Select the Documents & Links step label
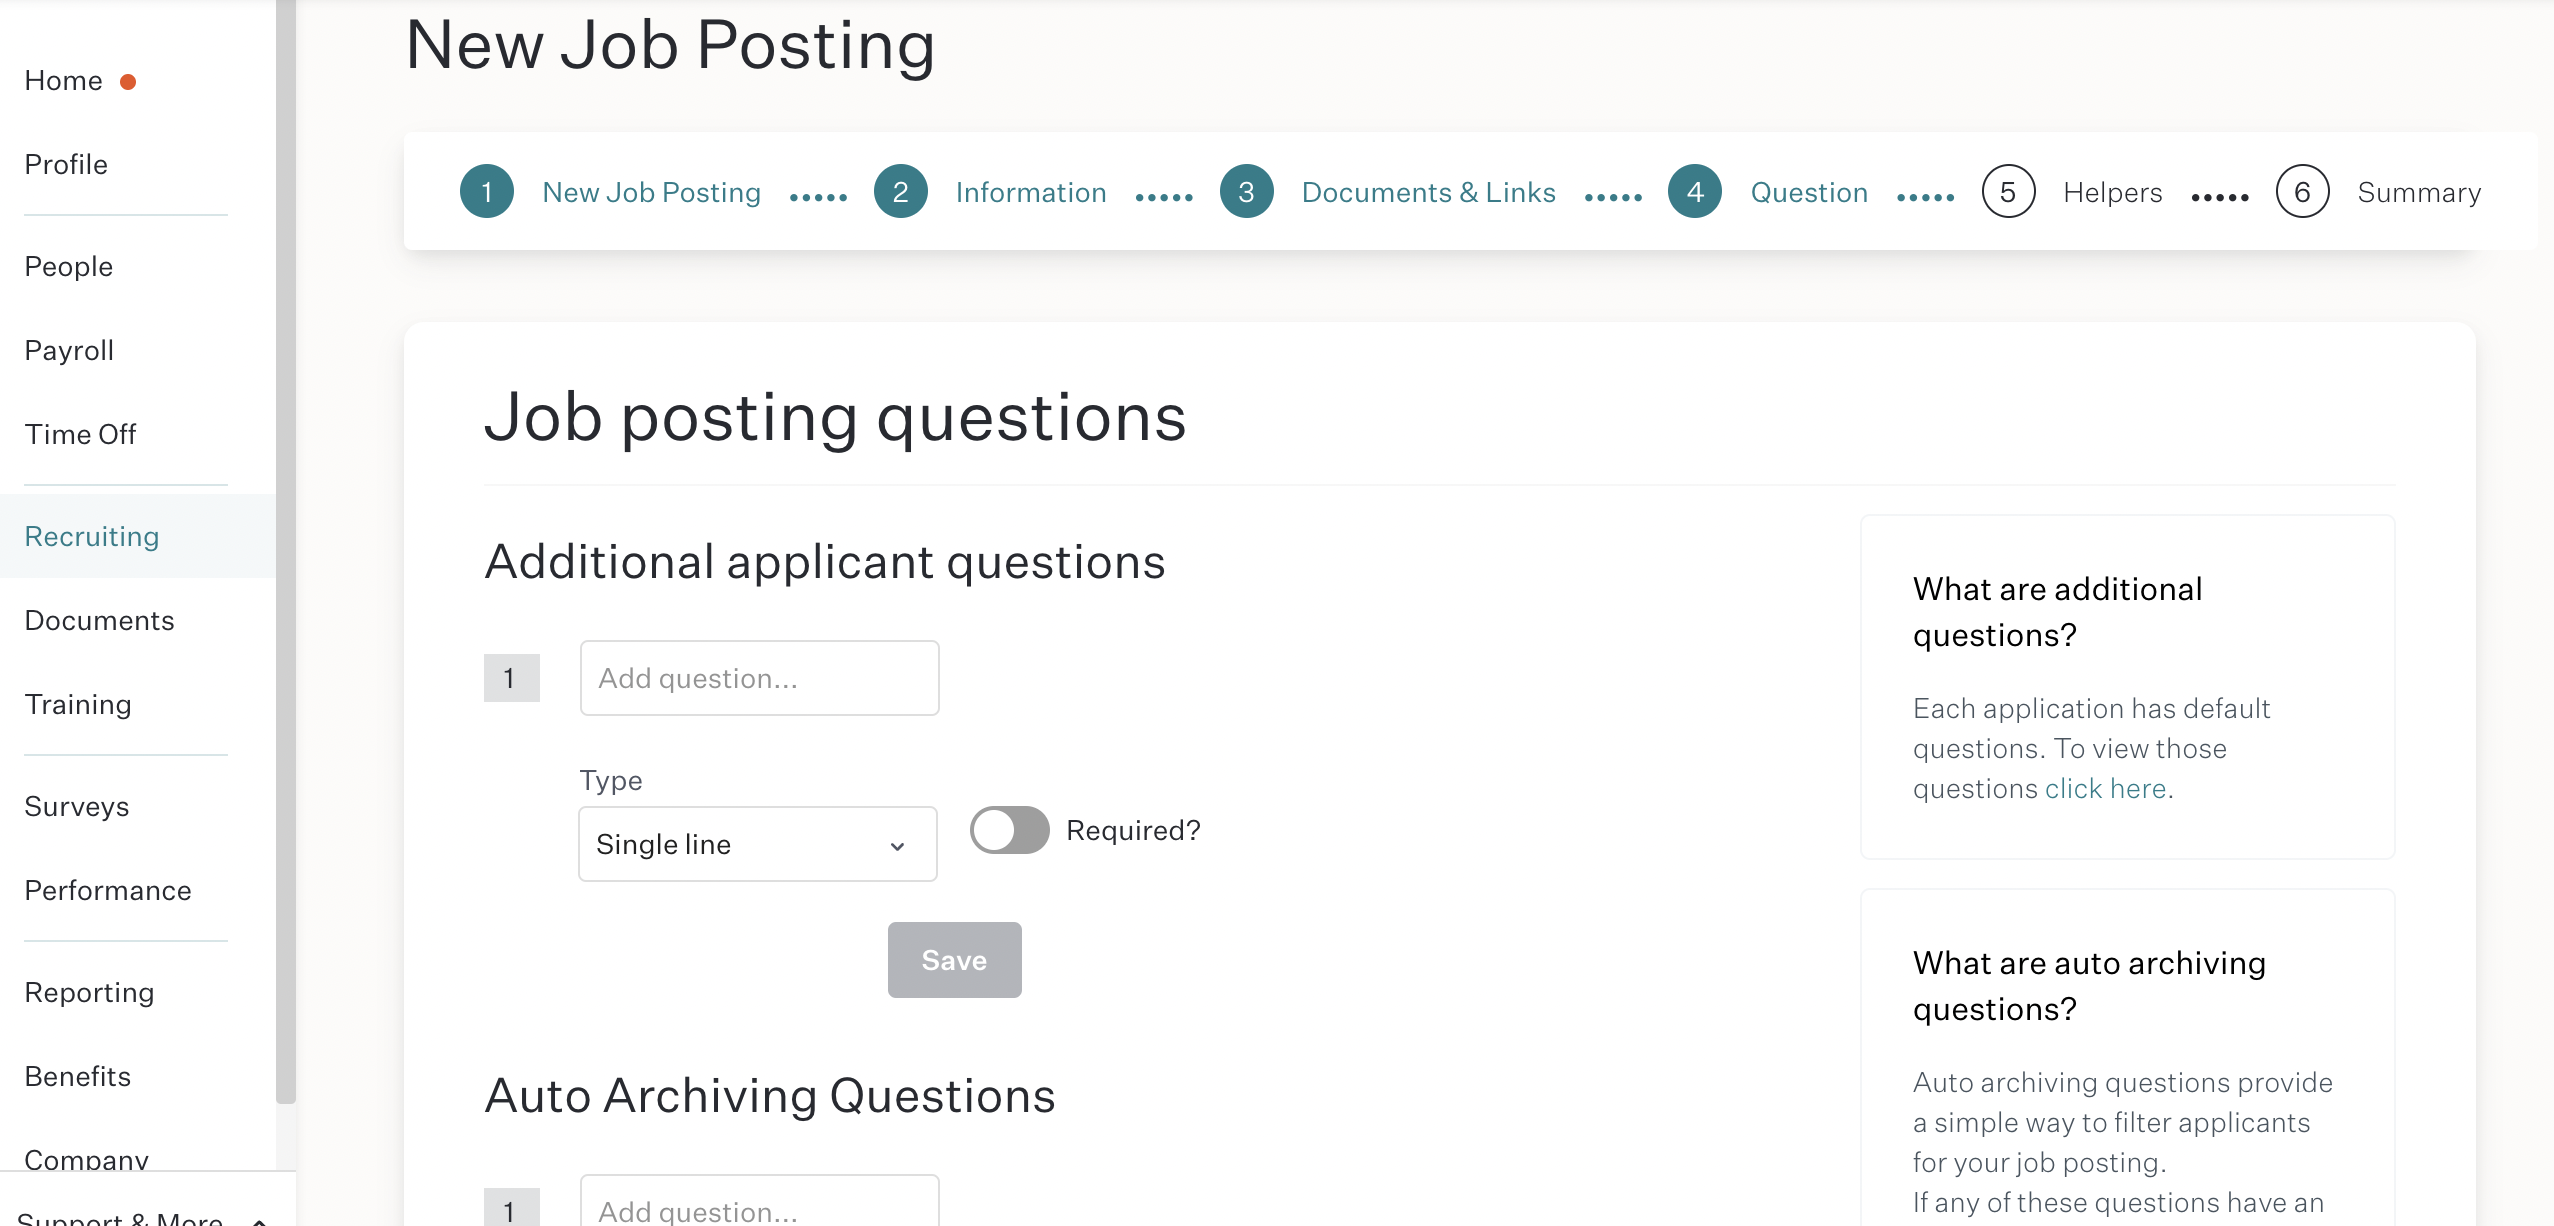This screenshot has width=2554, height=1226. [x=1429, y=192]
